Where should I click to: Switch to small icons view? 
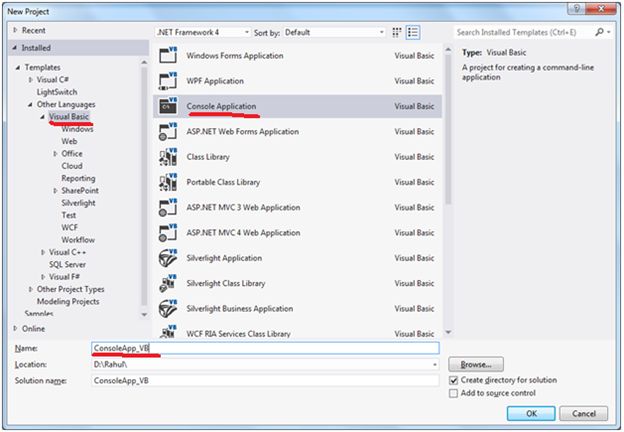tap(396, 32)
